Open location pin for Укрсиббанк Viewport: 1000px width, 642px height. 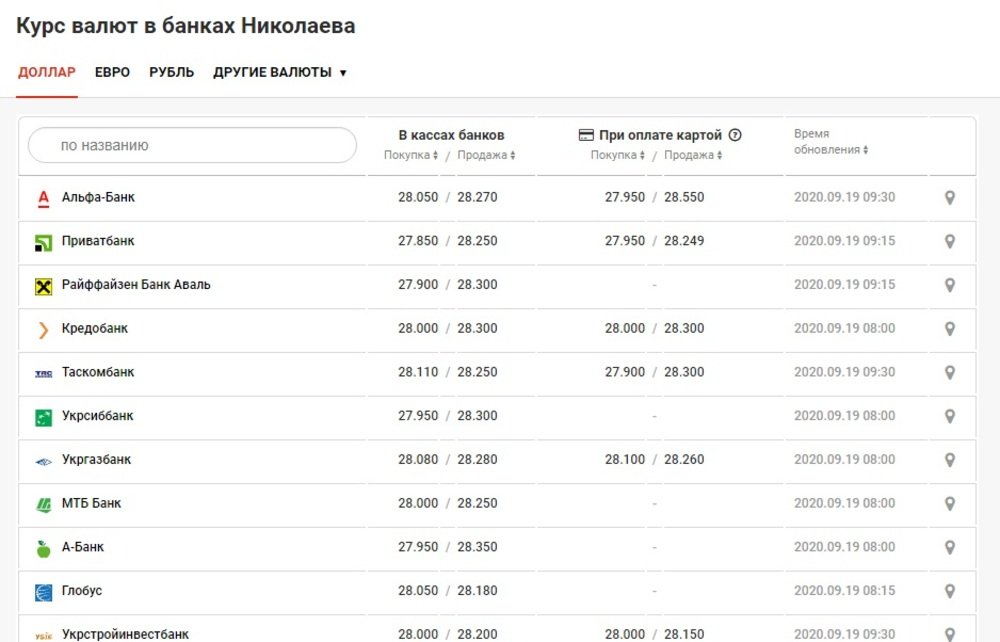click(950, 416)
